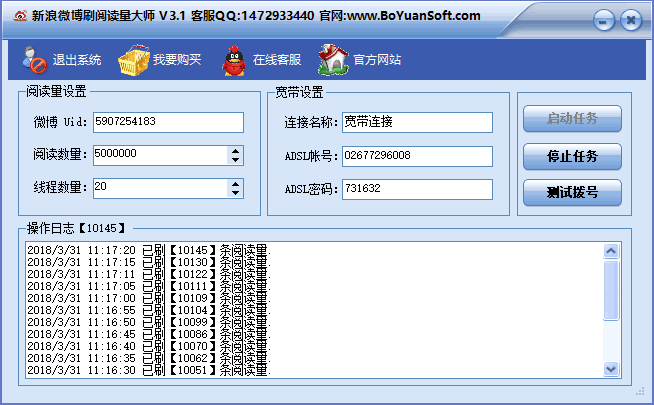Screen dimensions: 654x405
Task: Click the 操作日志【10145】 group label
Action: coord(76,228)
